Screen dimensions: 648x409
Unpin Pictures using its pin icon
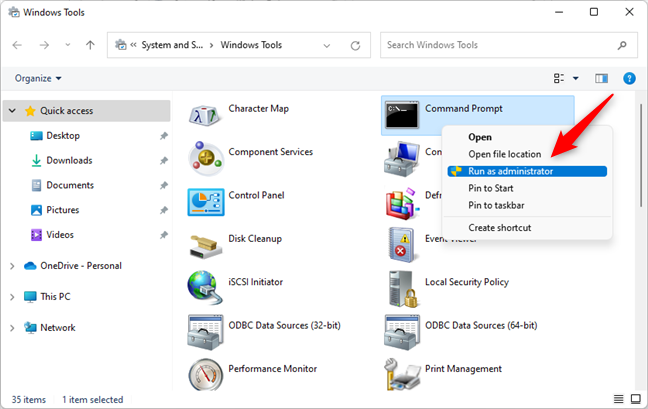(164, 210)
